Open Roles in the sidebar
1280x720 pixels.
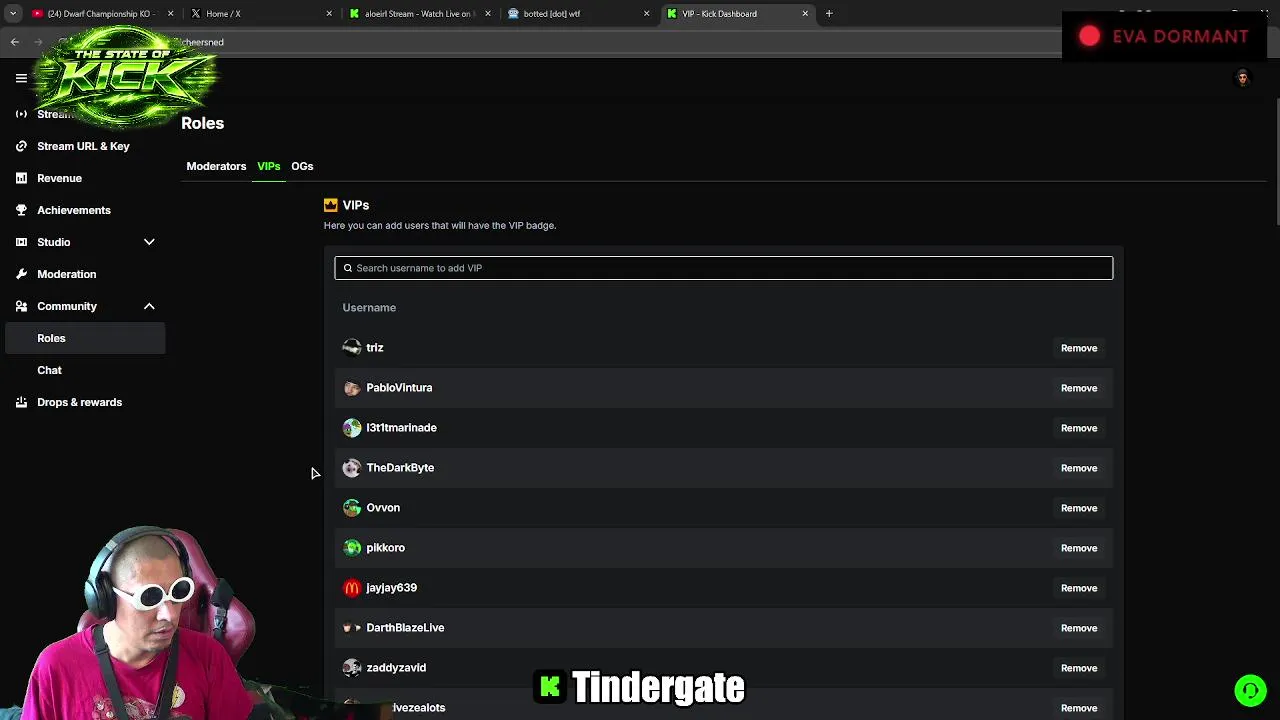tap(85, 338)
